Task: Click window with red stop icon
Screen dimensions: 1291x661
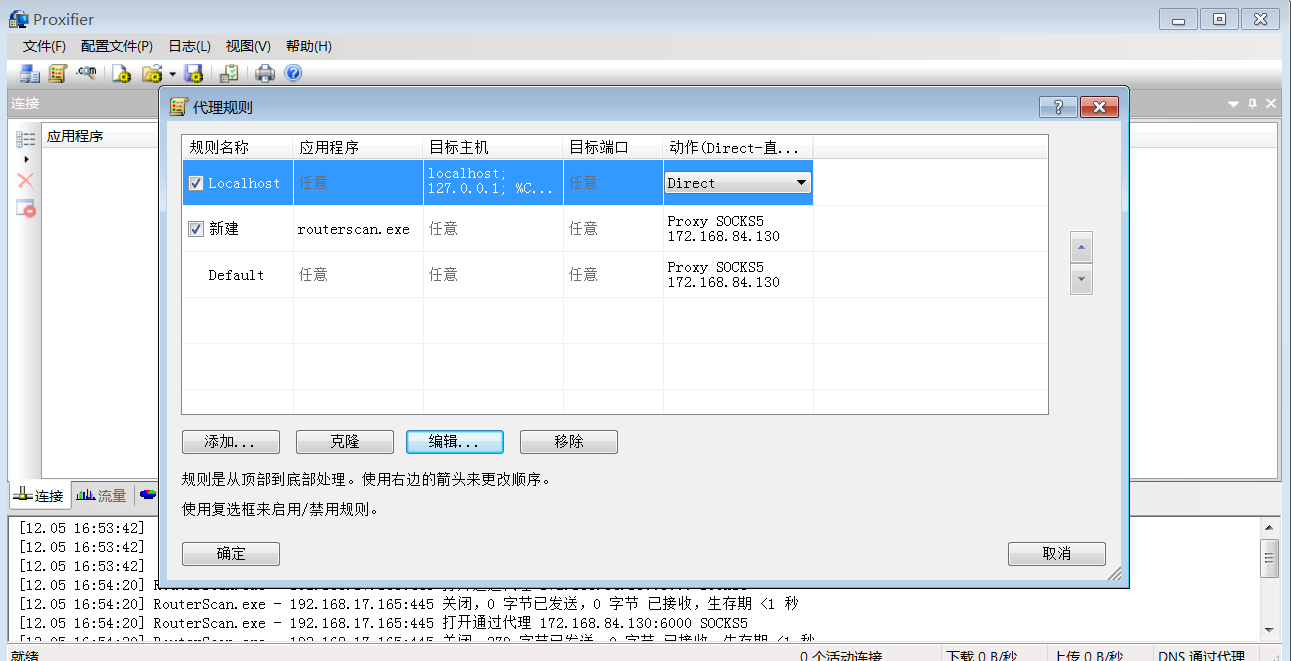Action: pyautogui.click(x=26, y=208)
